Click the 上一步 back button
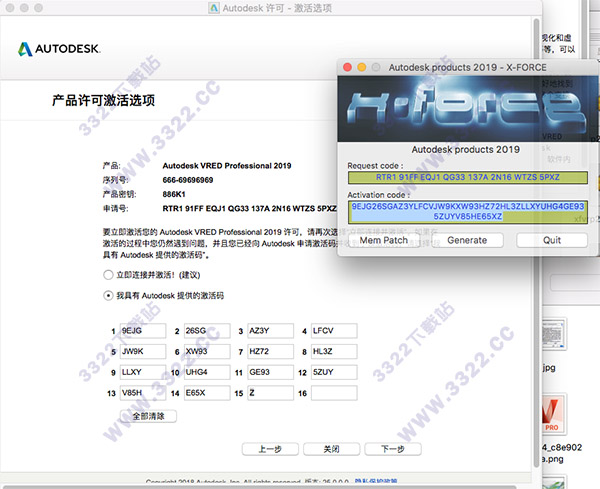 tap(270, 449)
